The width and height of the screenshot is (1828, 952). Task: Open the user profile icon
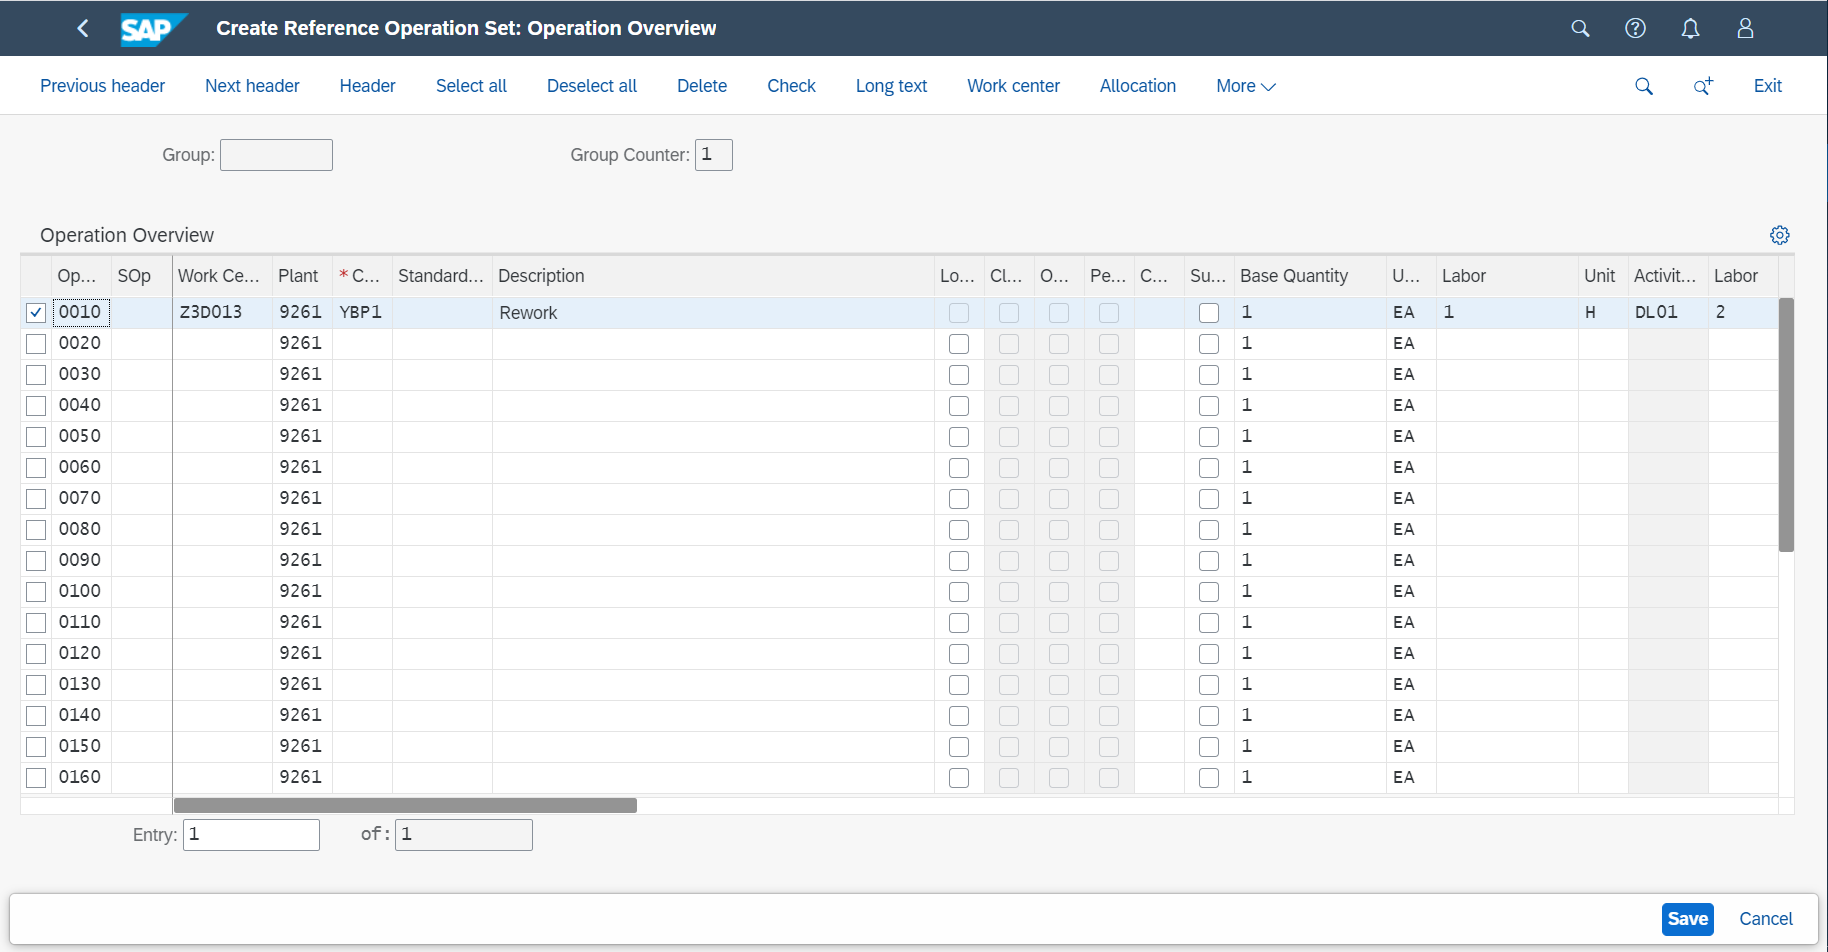[x=1744, y=28]
